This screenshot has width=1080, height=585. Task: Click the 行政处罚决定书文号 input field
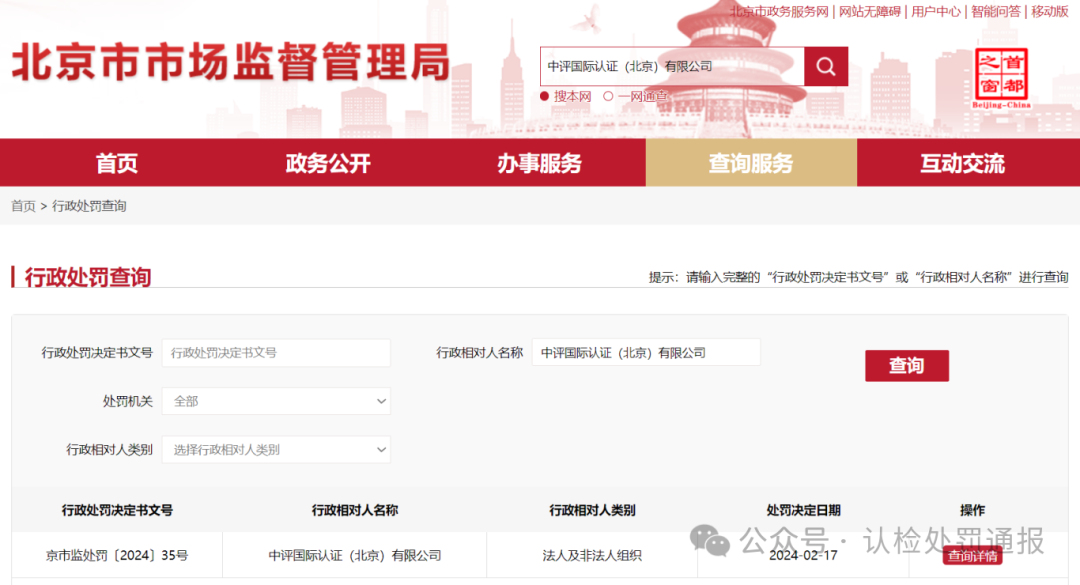tap(275, 352)
